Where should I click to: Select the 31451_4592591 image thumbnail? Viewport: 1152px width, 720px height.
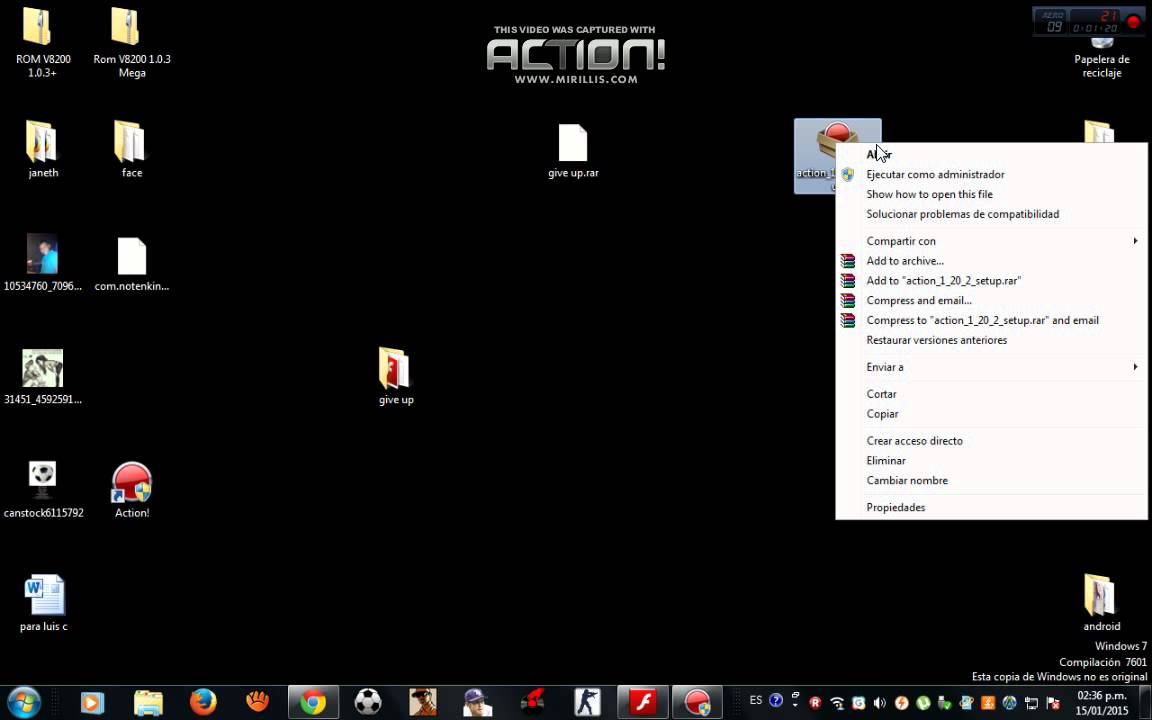tap(43, 368)
